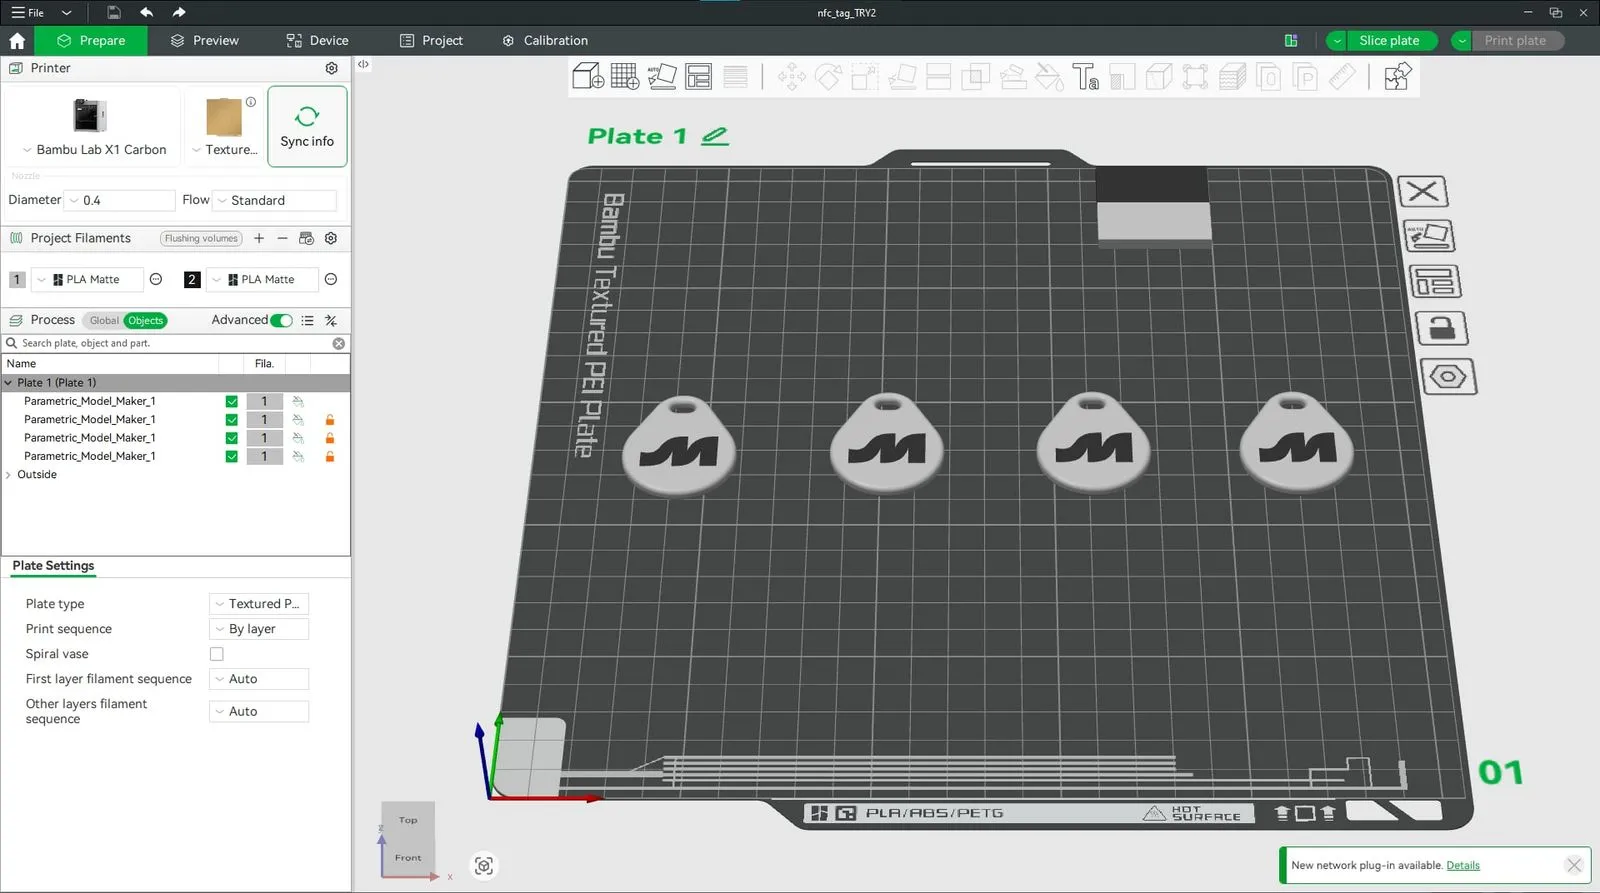Screen dimensions: 1600x893
Task: Add a filament with plus icon
Action: (259, 238)
